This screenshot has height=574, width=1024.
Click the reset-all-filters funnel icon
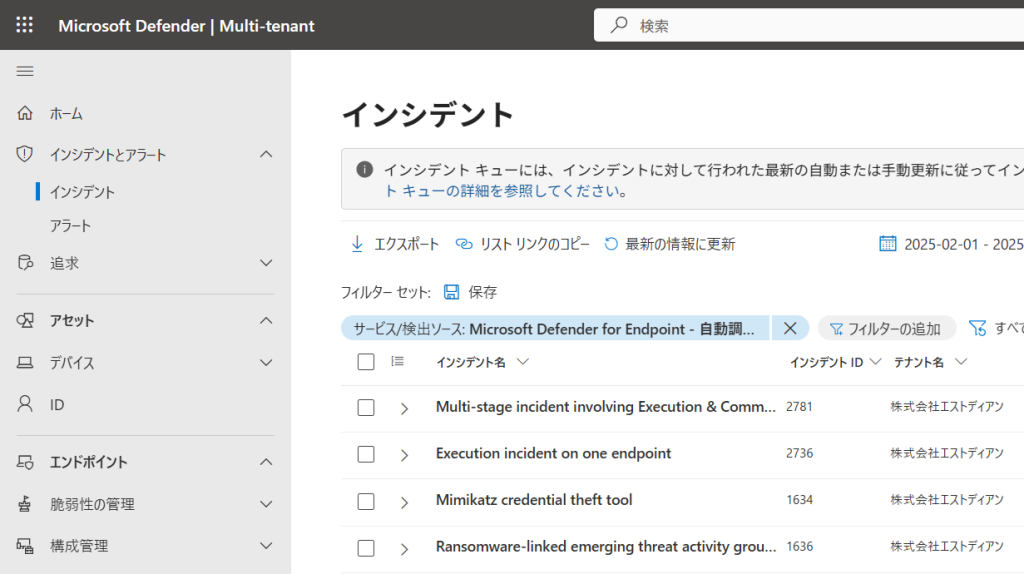coord(977,328)
